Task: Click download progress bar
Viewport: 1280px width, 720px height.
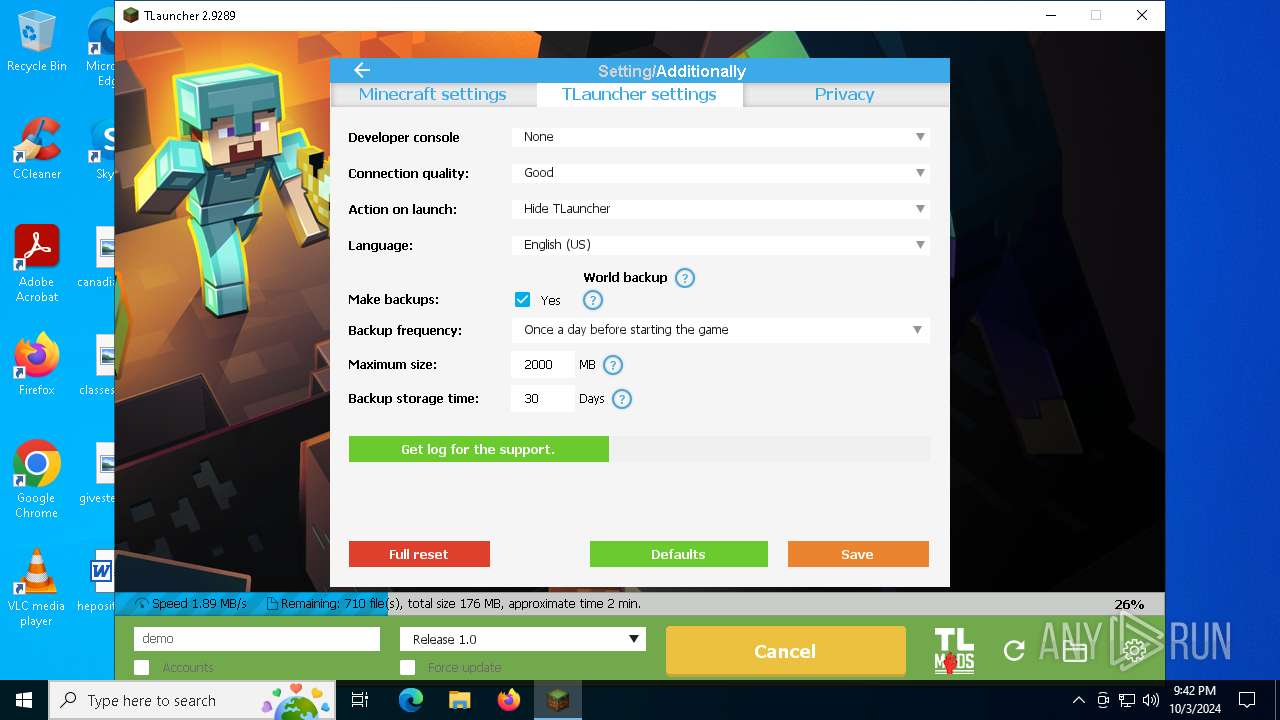Action: (640, 604)
